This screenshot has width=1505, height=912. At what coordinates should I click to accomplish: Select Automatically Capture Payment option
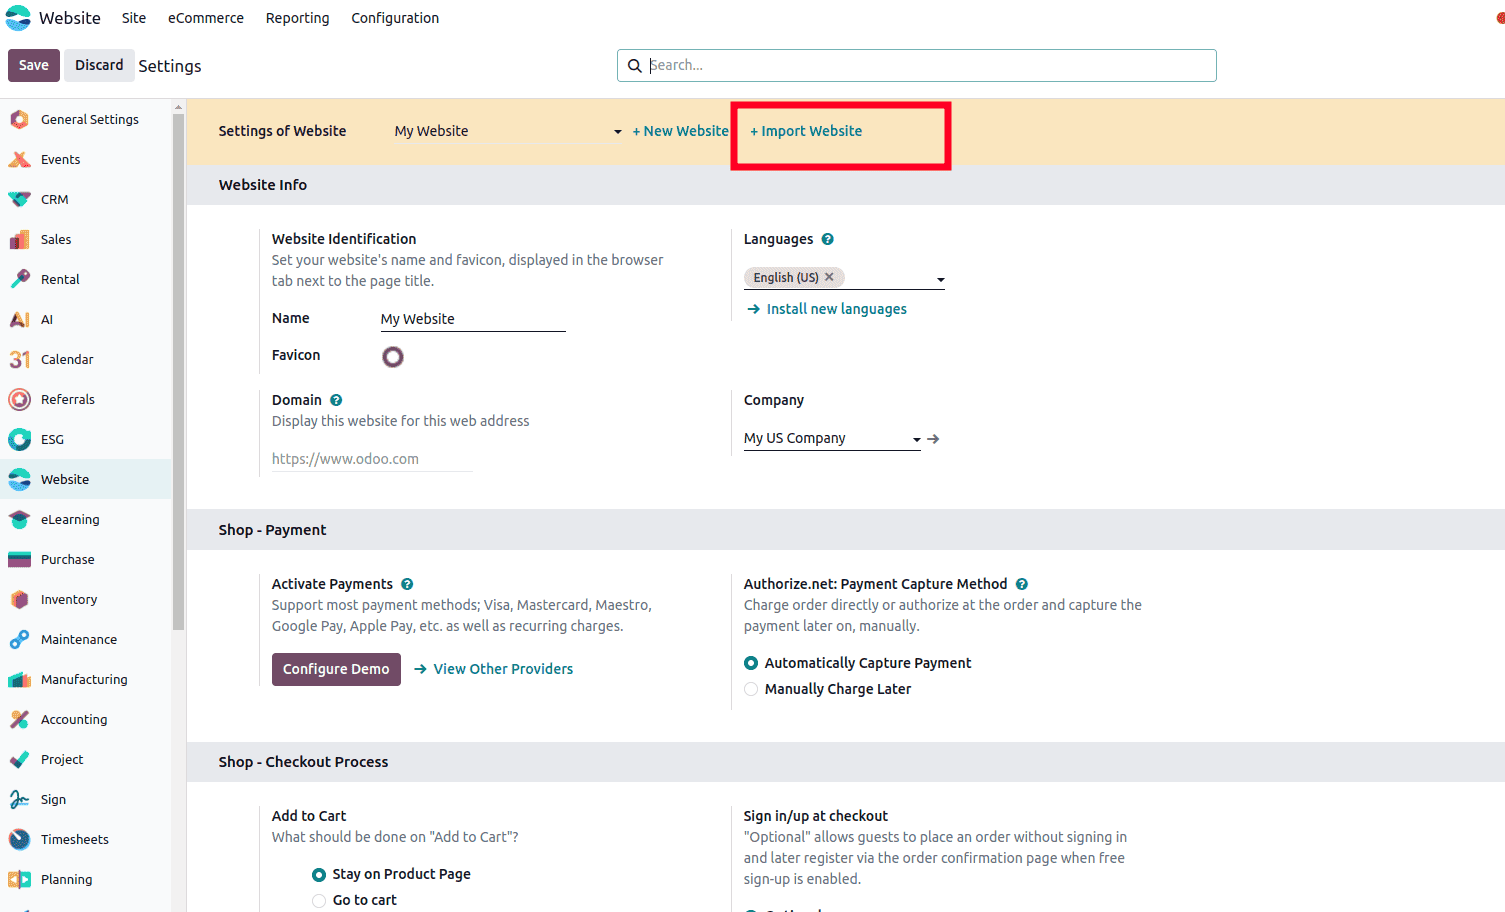(x=751, y=662)
